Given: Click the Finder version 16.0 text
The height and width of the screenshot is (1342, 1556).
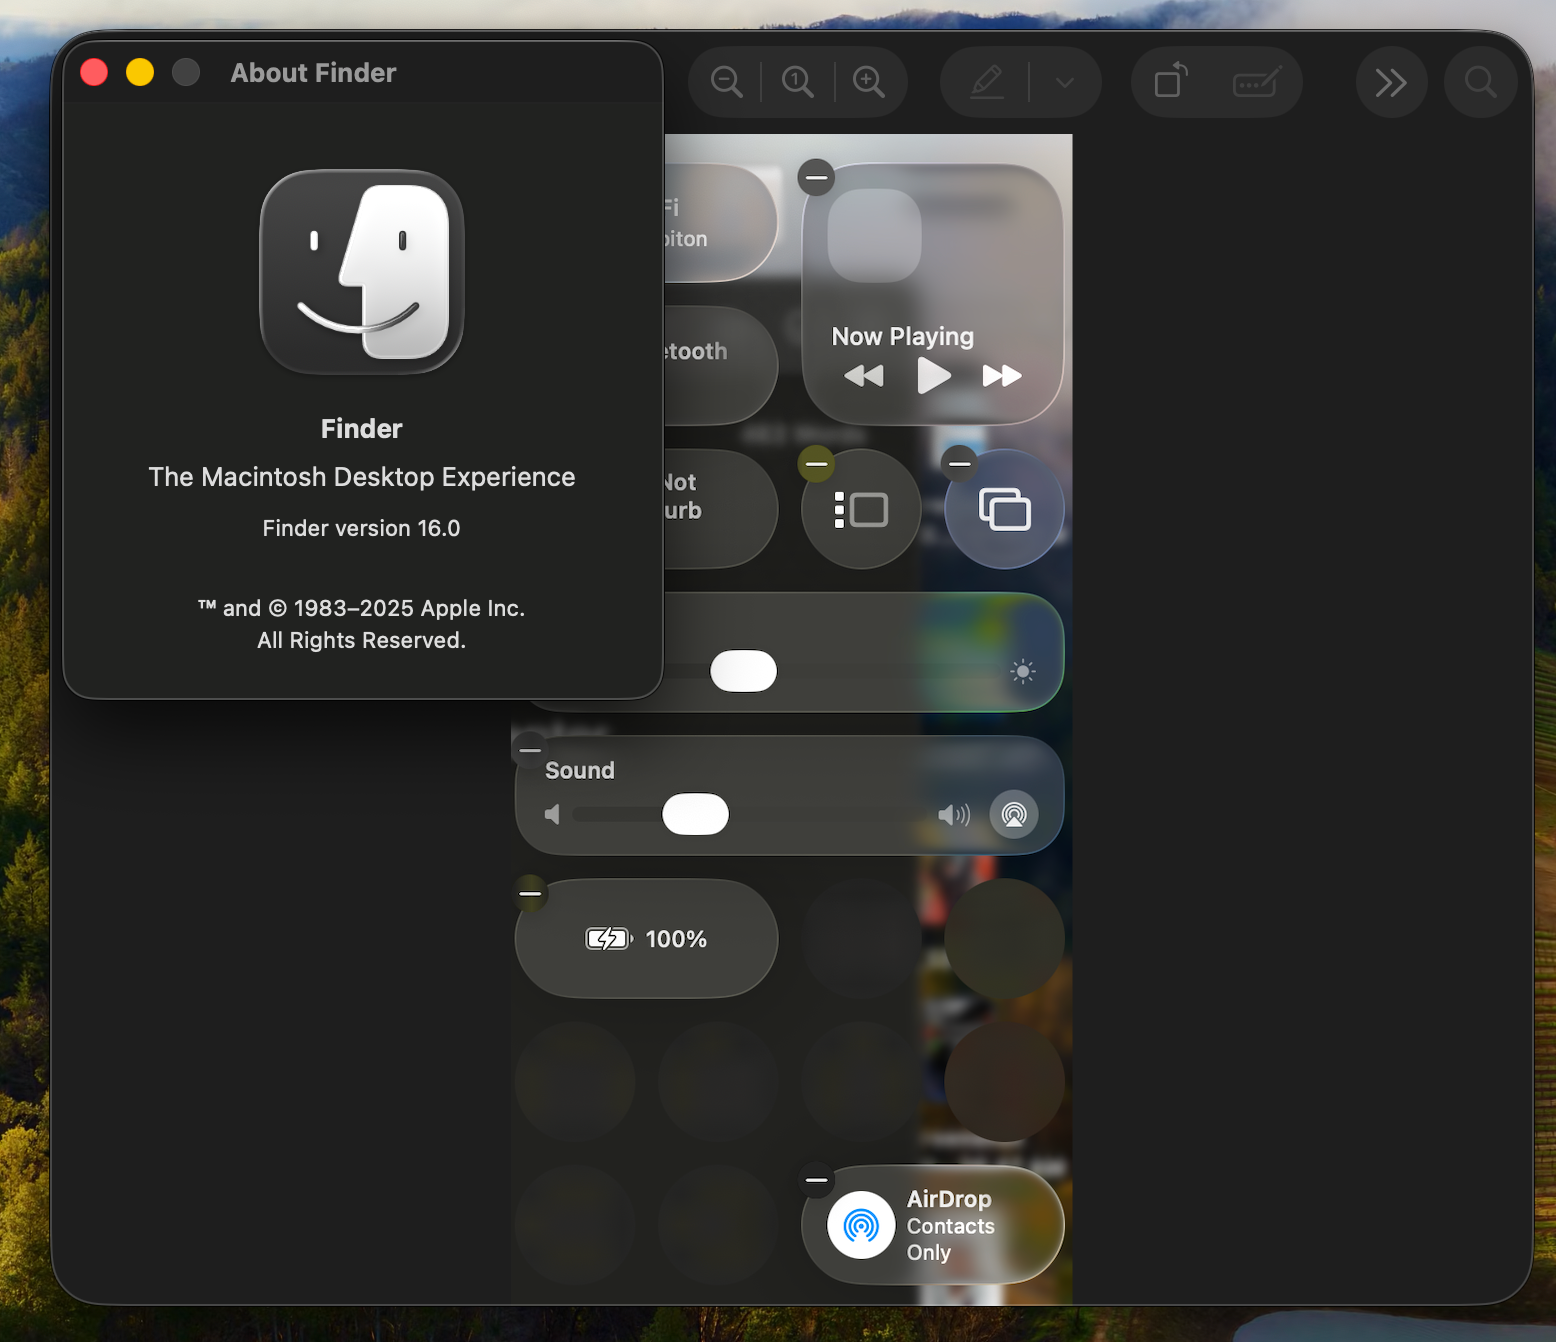Looking at the screenshot, I should click(x=362, y=528).
